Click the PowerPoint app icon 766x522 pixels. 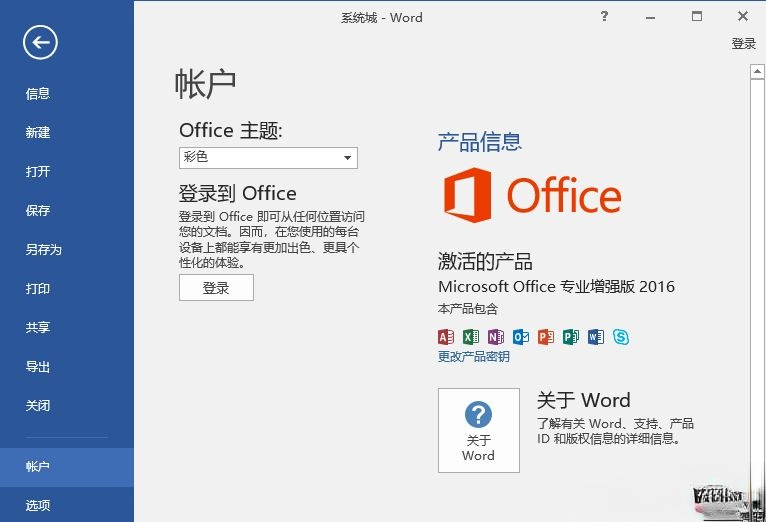[546, 337]
